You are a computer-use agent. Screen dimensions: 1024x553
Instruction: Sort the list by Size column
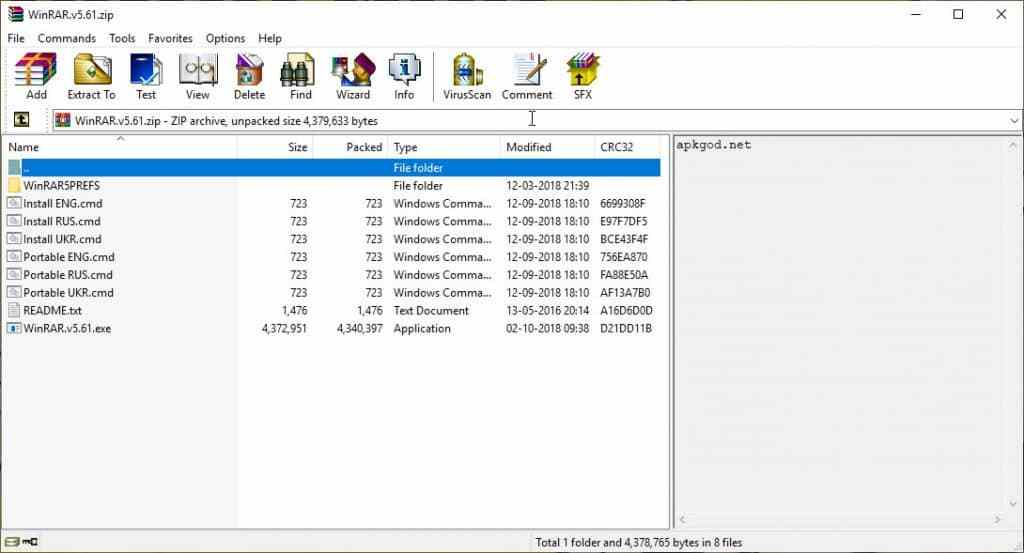coord(275,147)
